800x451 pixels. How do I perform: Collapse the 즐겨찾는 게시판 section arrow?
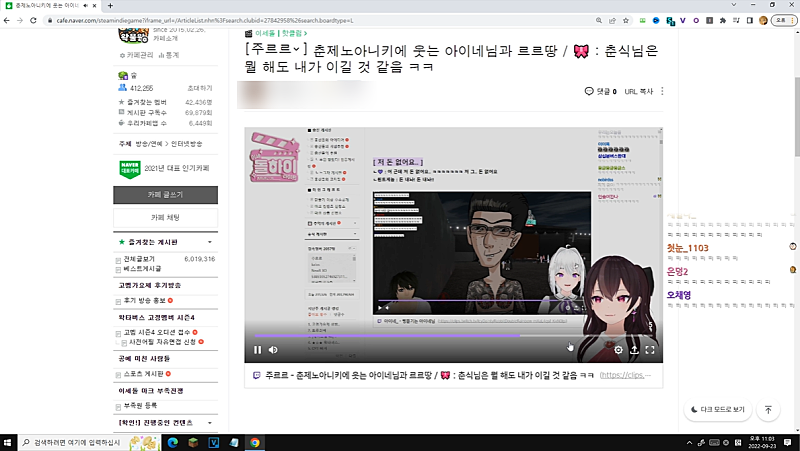(210, 242)
